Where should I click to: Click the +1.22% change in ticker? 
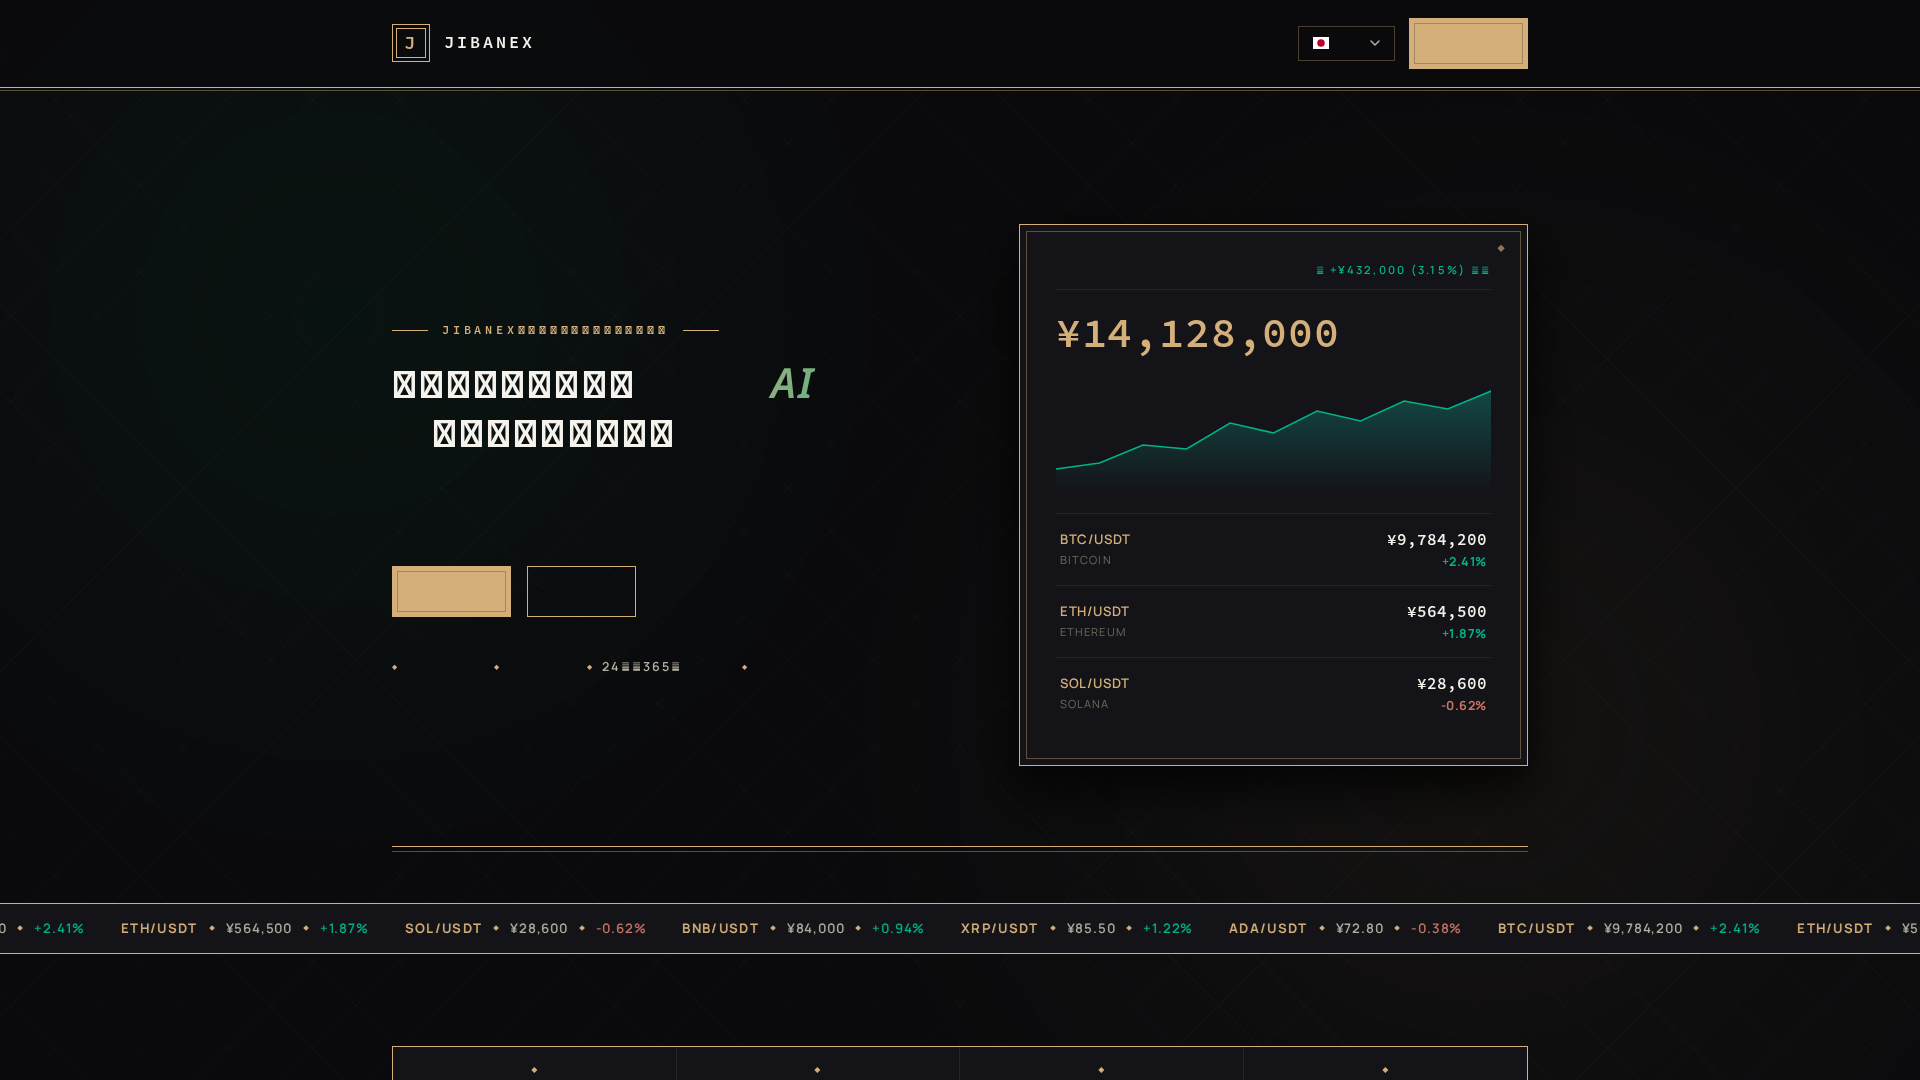tap(1167, 928)
